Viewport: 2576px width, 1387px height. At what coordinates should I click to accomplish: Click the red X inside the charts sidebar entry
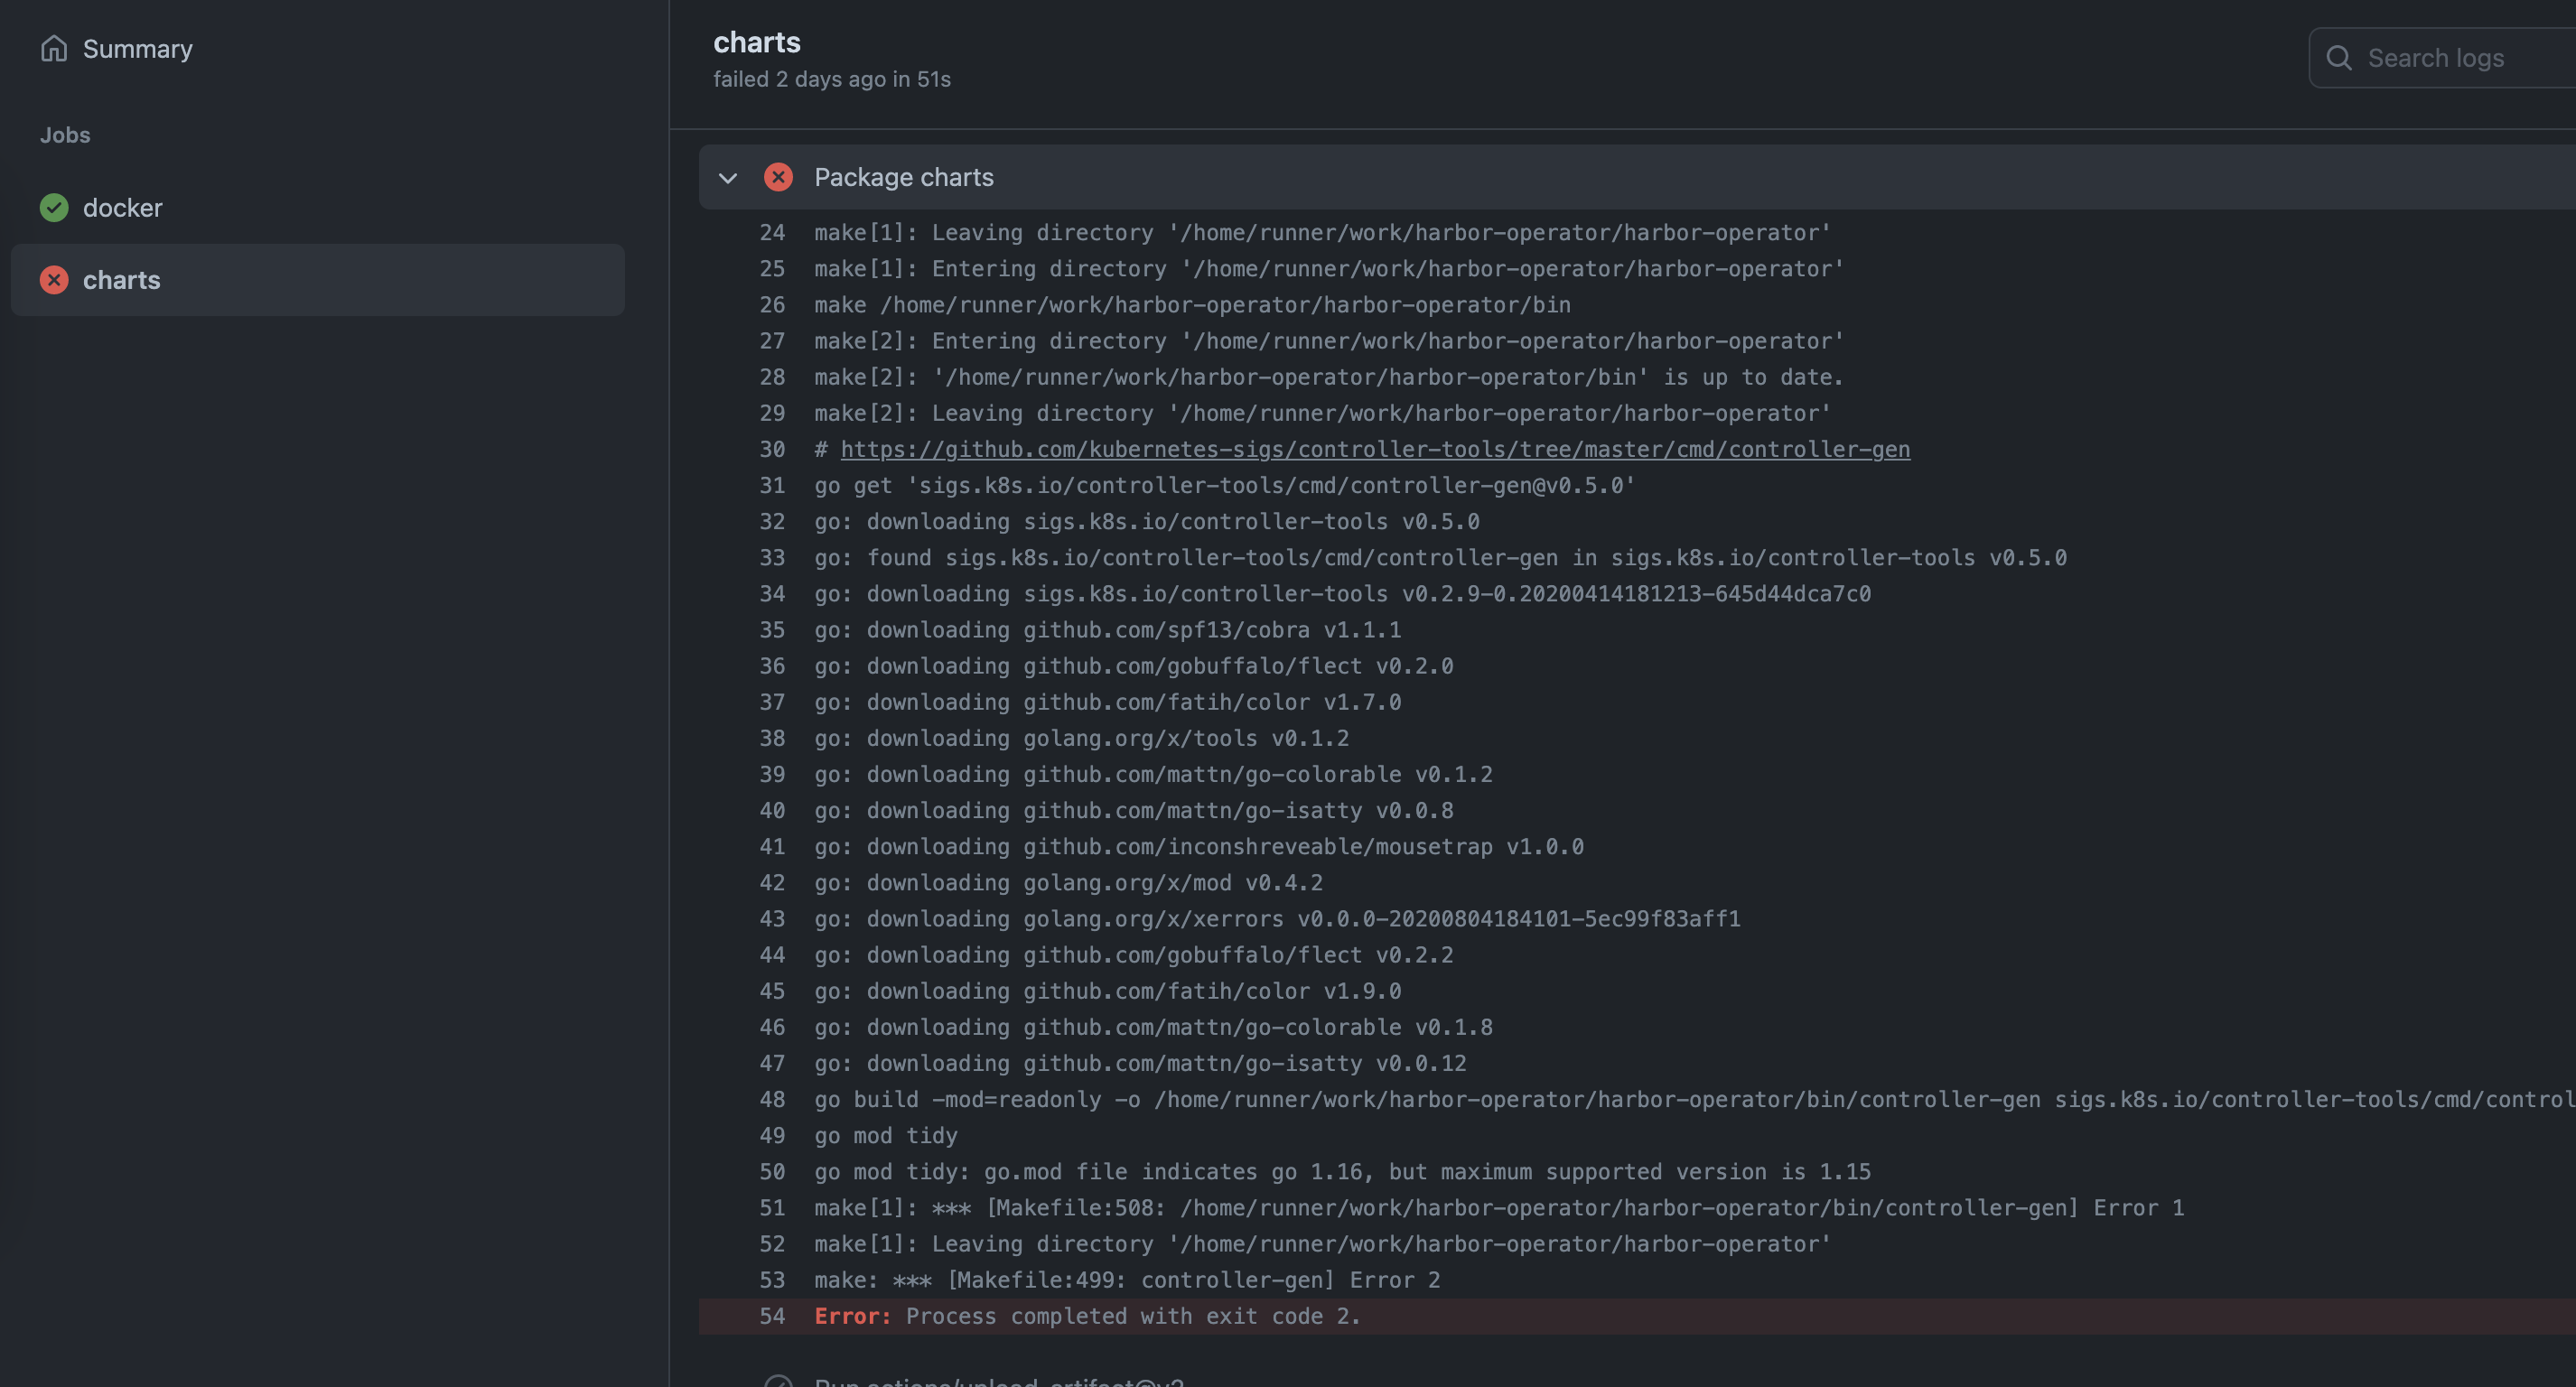click(54, 279)
